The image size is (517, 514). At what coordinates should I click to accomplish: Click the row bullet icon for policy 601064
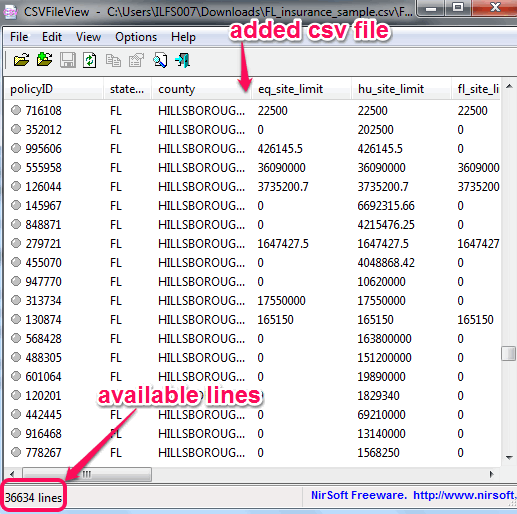[16, 376]
